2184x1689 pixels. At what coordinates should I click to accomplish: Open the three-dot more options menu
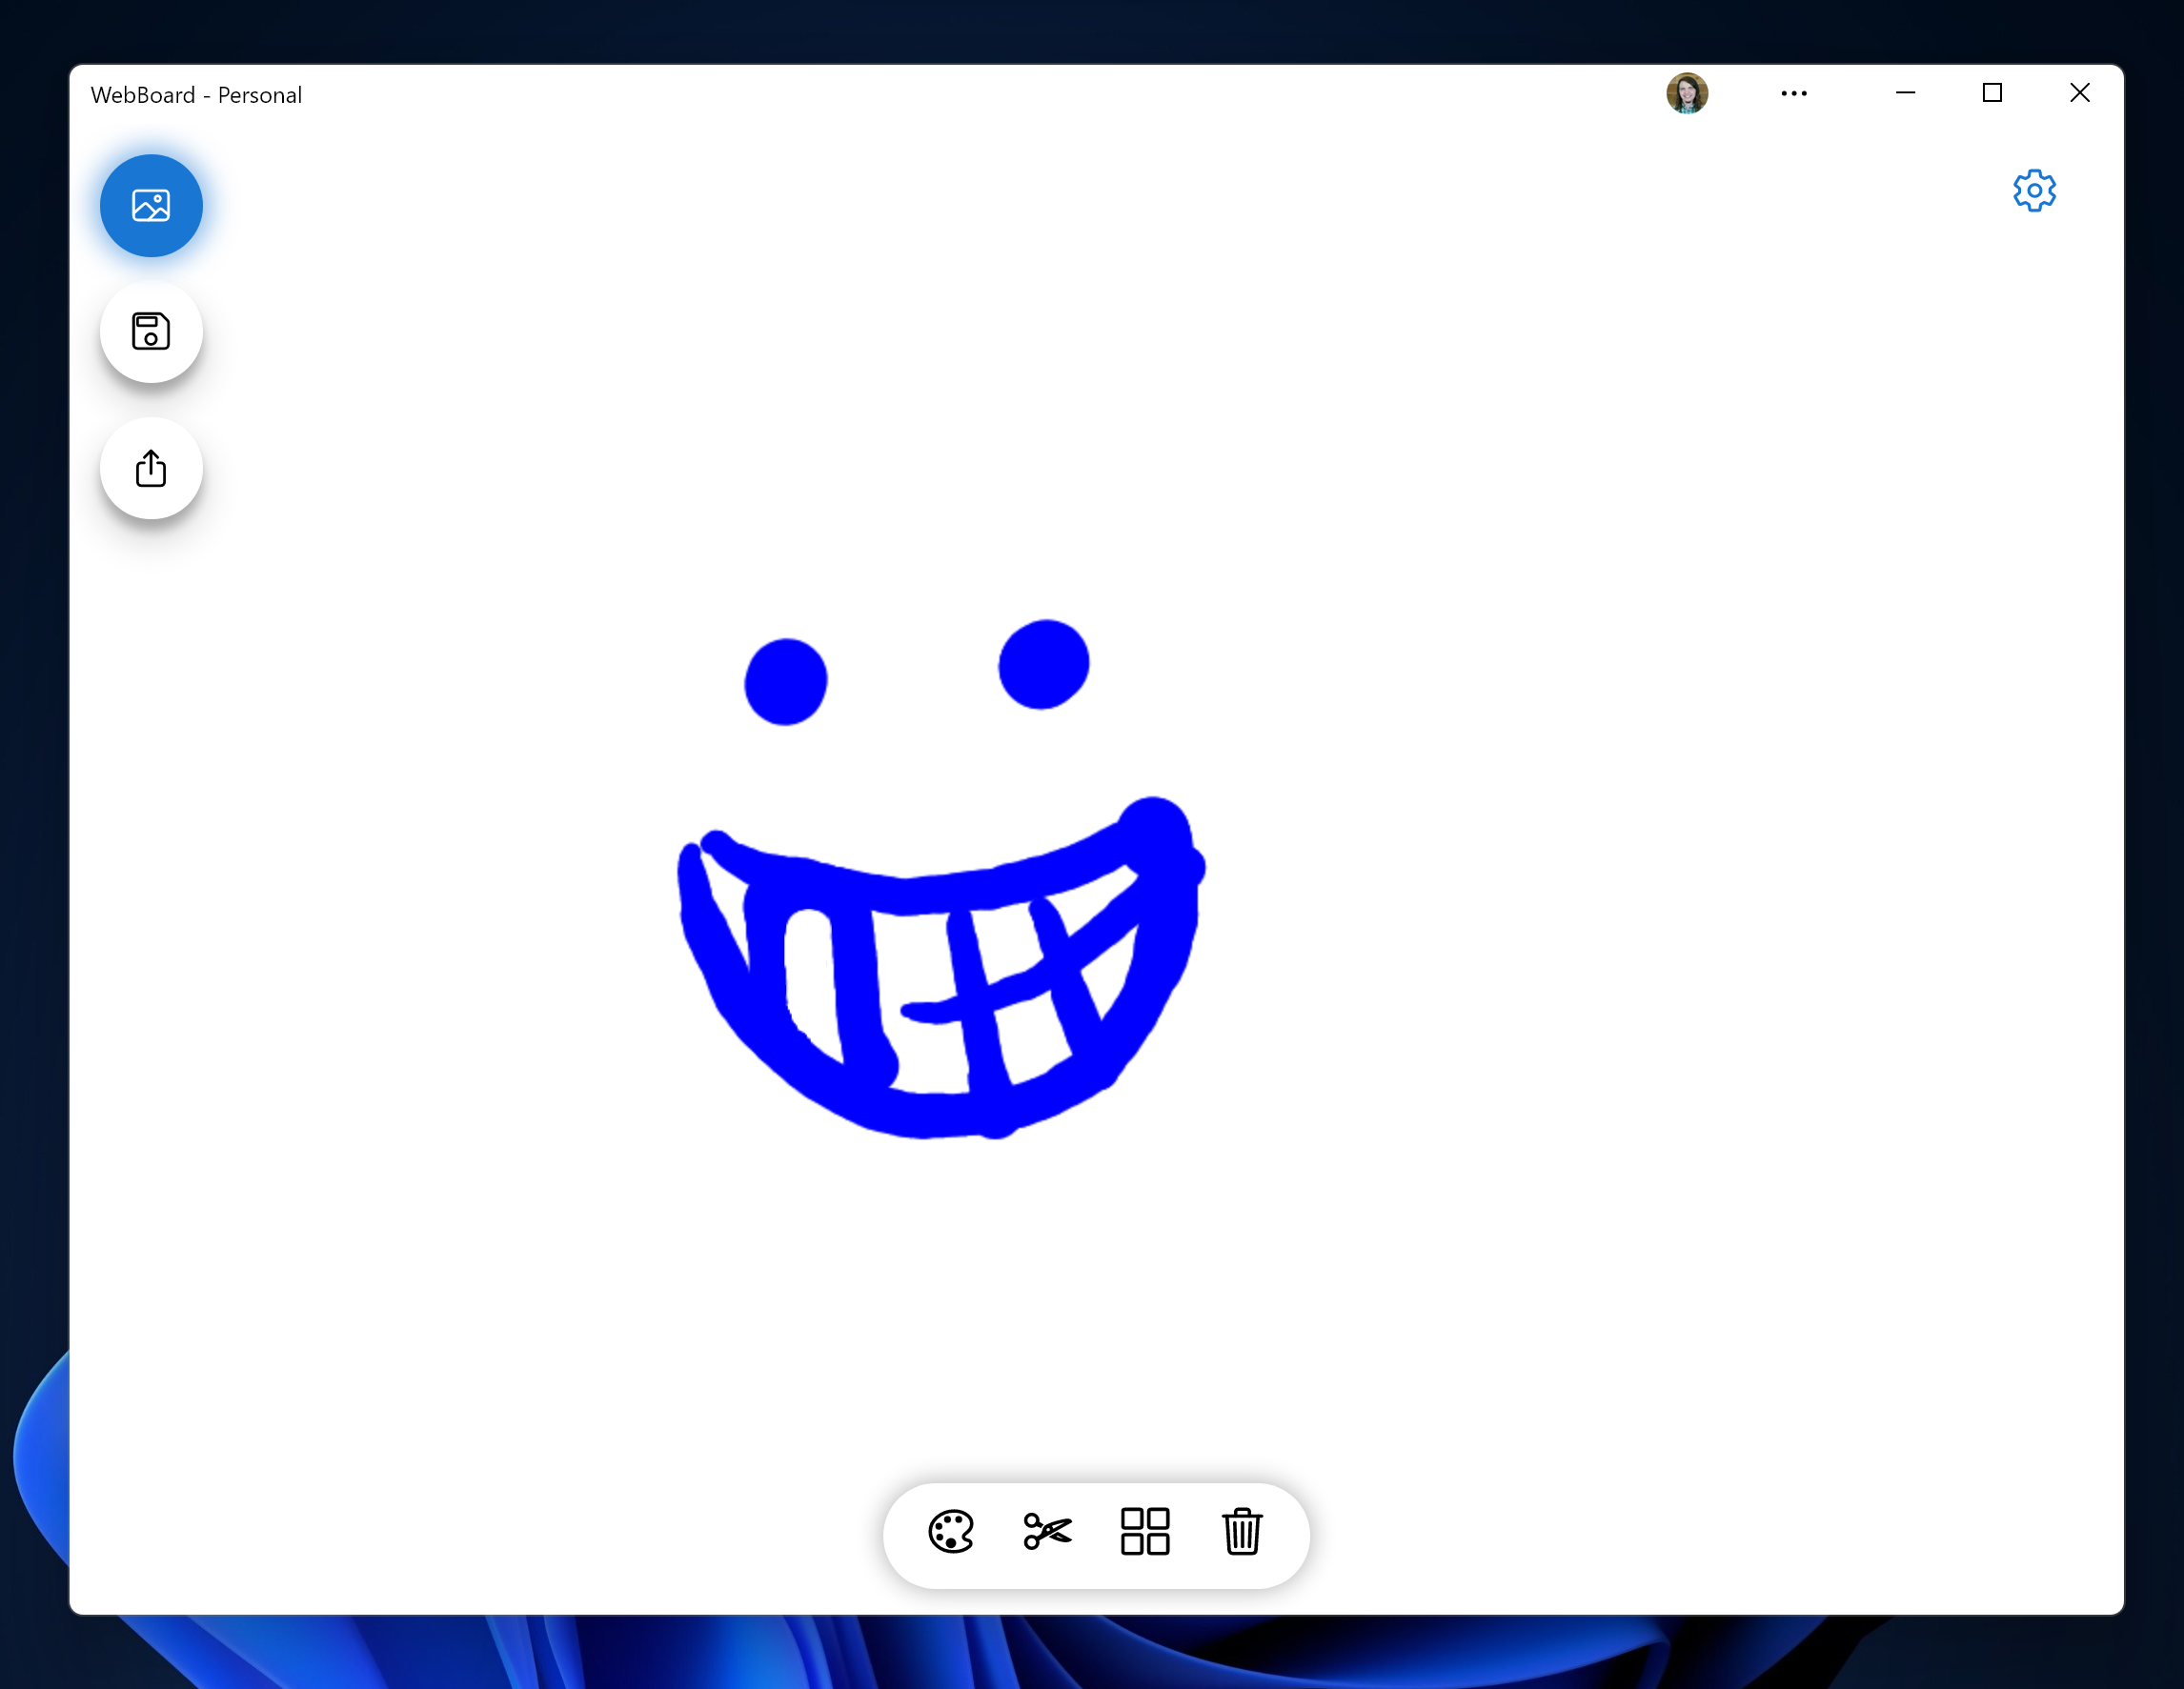(1793, 94)
